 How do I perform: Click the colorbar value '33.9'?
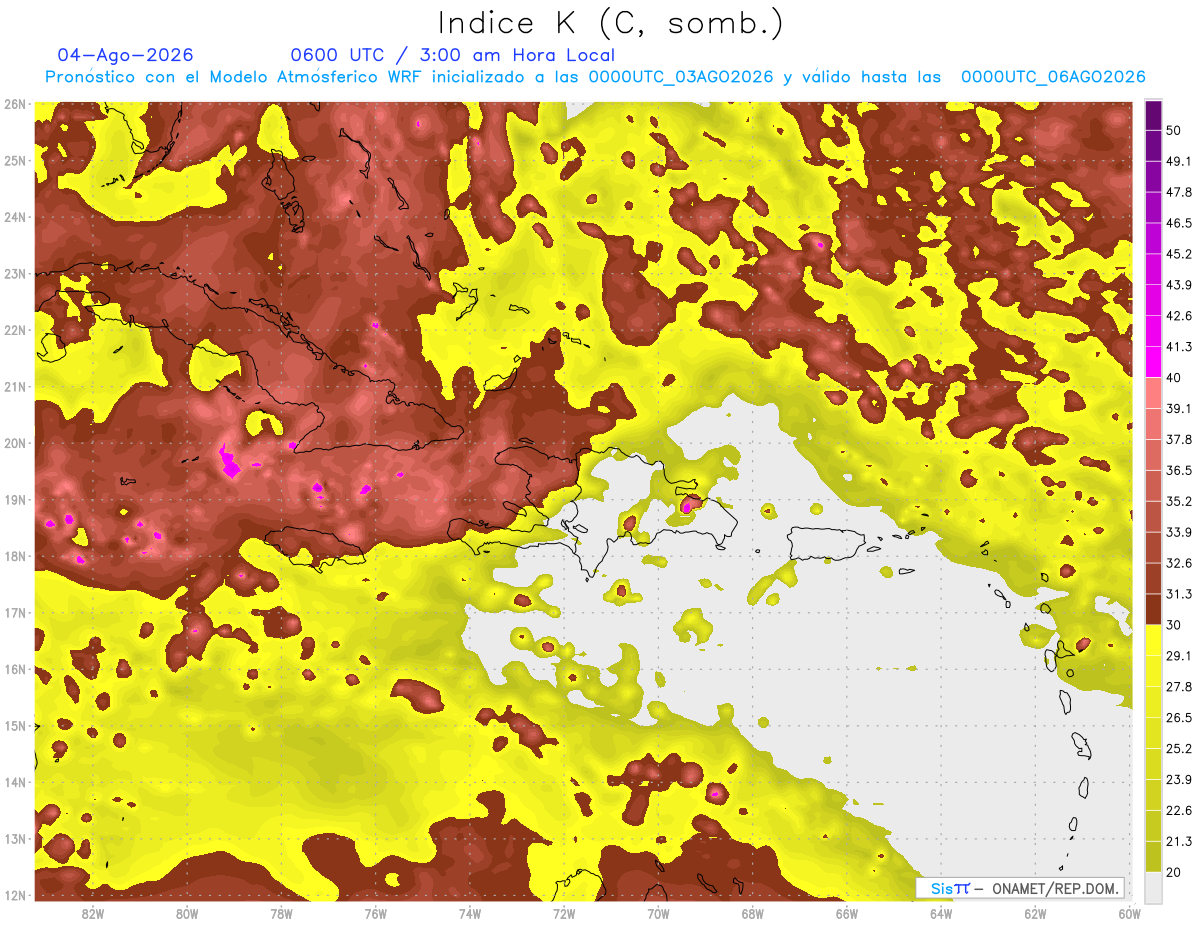pos(1178,532)
